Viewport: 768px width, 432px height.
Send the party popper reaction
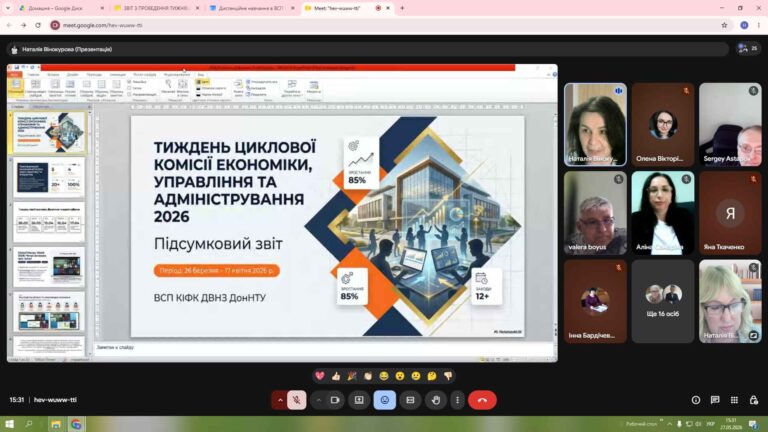point(352,376)
